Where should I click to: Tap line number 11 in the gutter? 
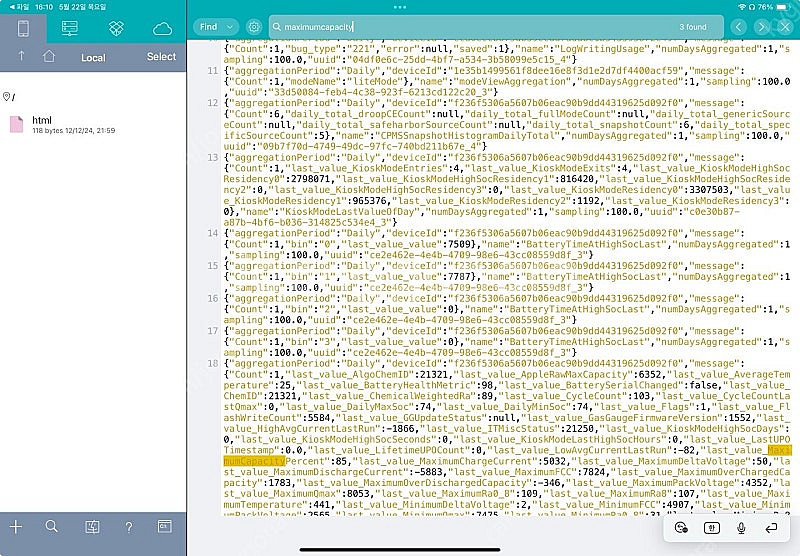213,71
